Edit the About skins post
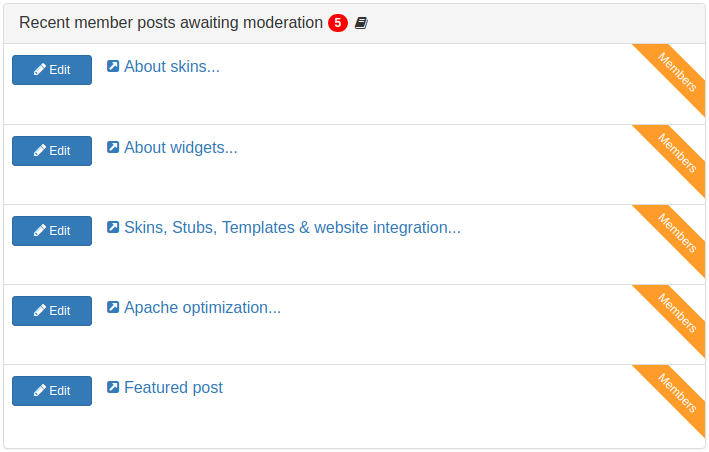Image resolution: width=709 pixels, height=452 pixels. pos(52,70)
